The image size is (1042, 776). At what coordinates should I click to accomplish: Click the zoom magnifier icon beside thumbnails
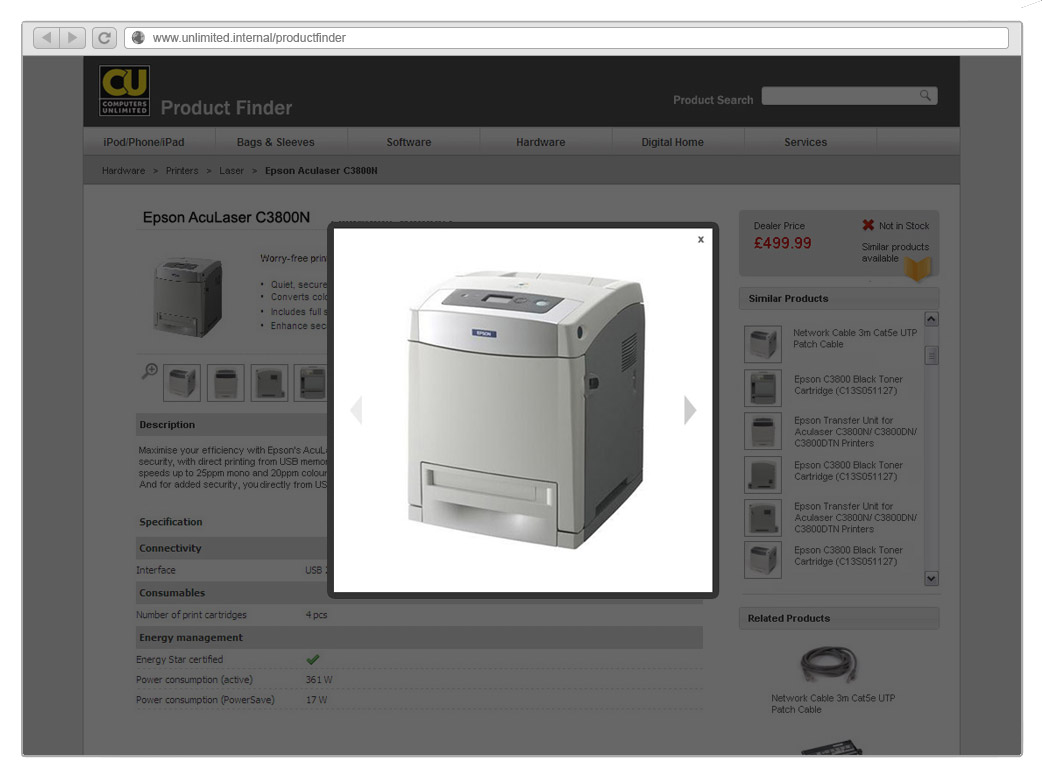click(150, 371)
